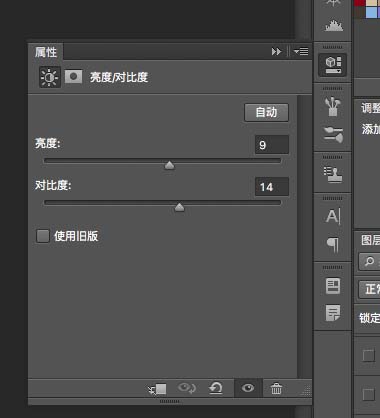Click the 亮度/对比度 title text
The width and height of the screenshot is (380, 418).
pyautogui.click(x=119, y=77)
